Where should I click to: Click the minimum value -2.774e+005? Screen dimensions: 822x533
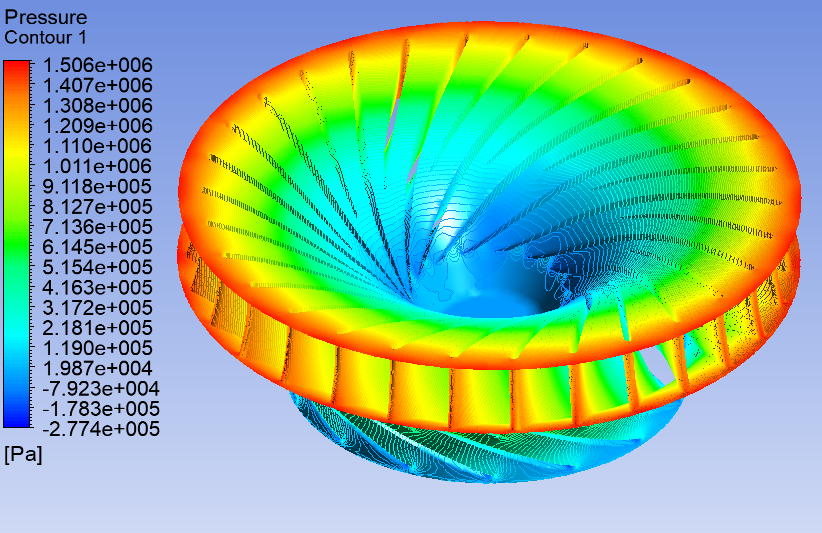click(101, 429)
